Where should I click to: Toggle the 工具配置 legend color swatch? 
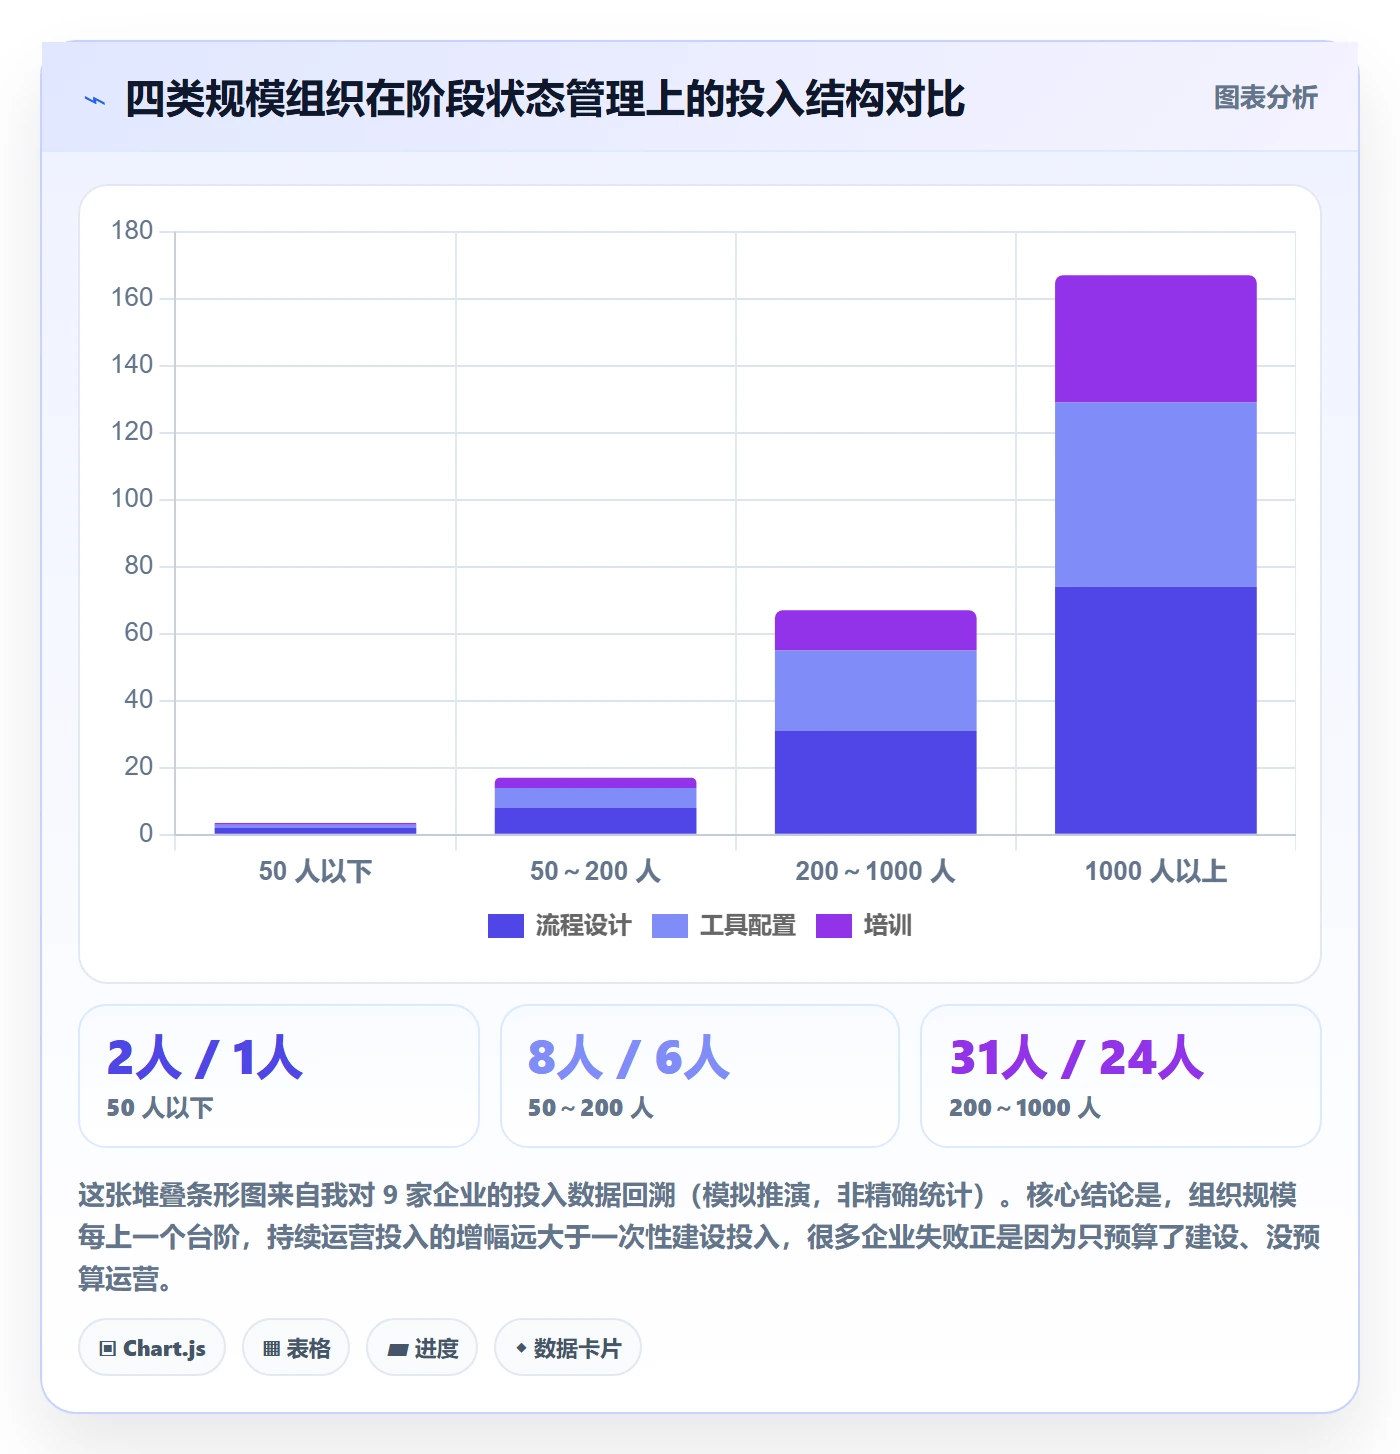click(x=670, y=926)
